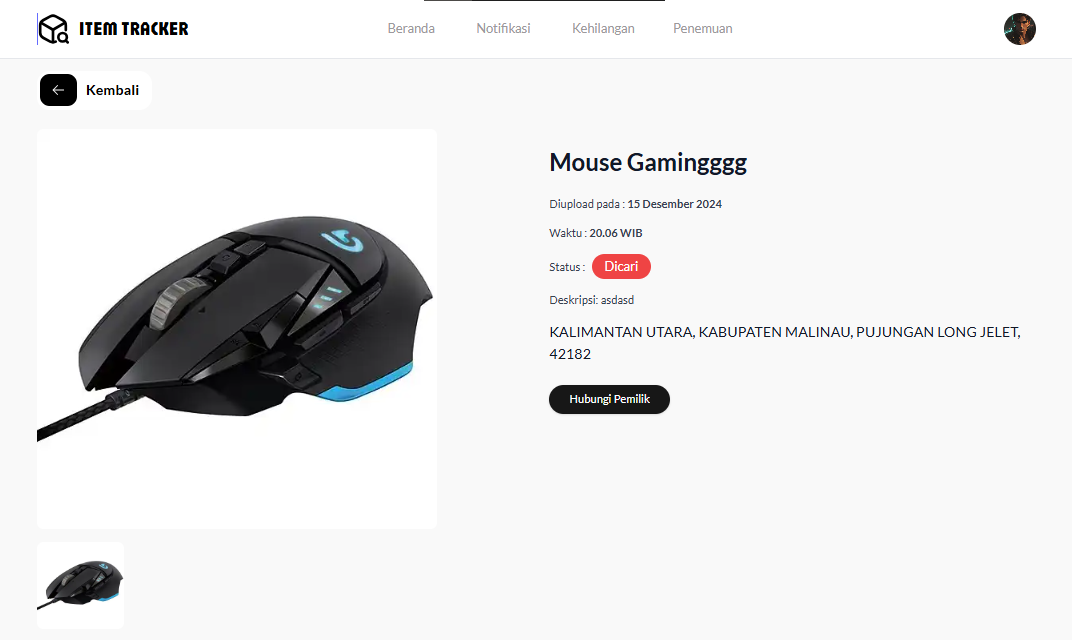Click the black back arrow icon
Viewport: 1072px width, 640px height.
pos(58,90)
